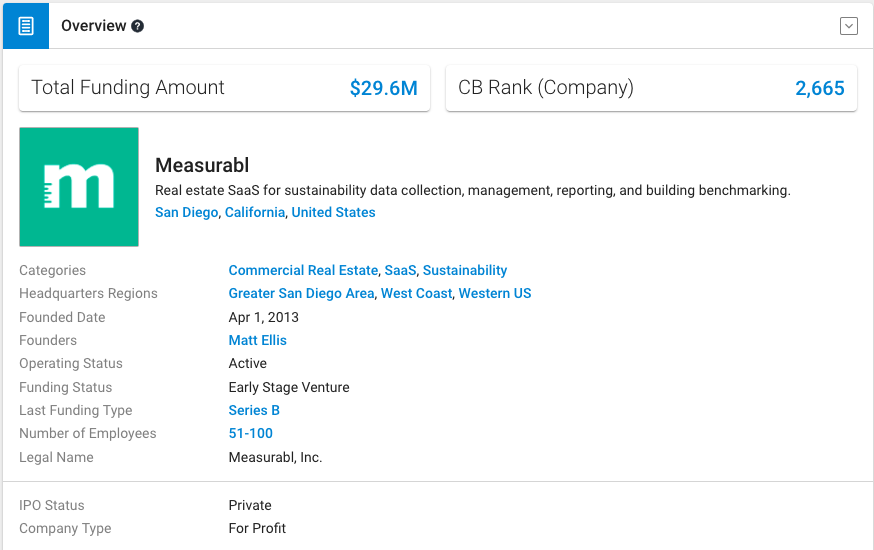Click the Headquarters Regions field label

coord(89,293)
